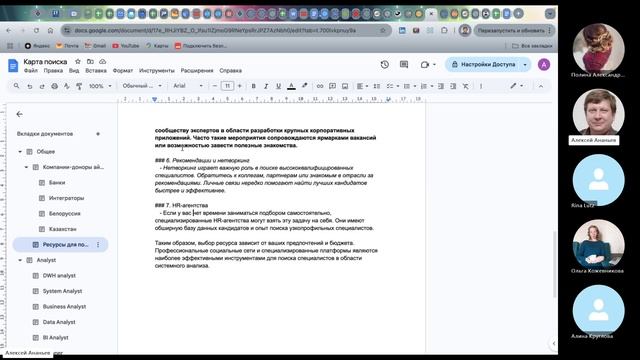
Task: Open the Google account avatar
Action: pyautogui.click(x=544, y=64)
